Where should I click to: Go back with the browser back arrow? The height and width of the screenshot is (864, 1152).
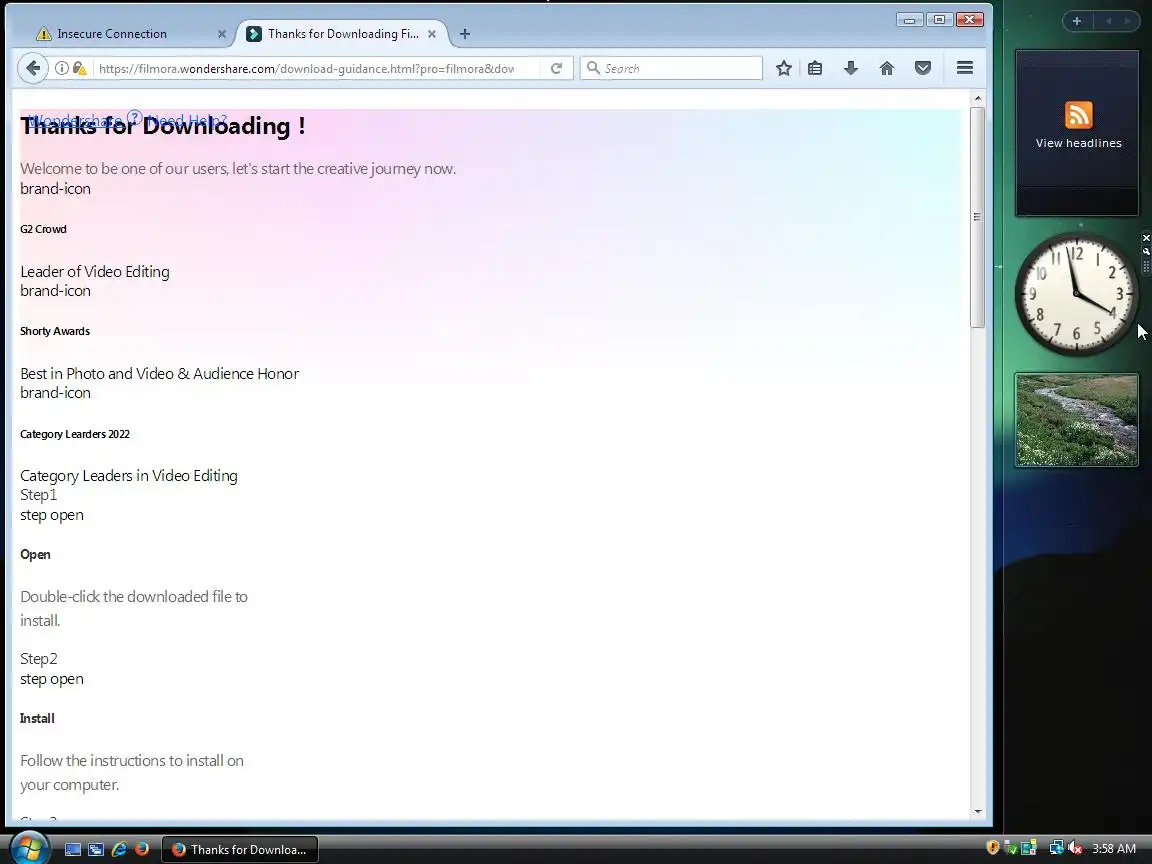(x=32, y=68)
